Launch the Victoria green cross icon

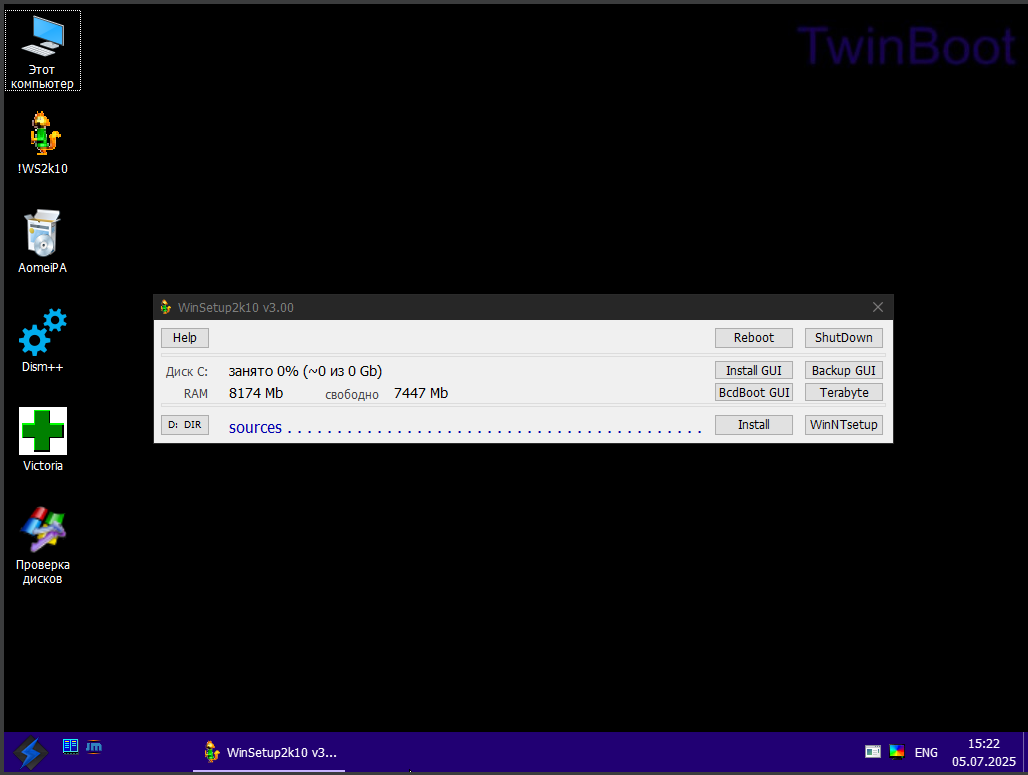coord(43,439)
